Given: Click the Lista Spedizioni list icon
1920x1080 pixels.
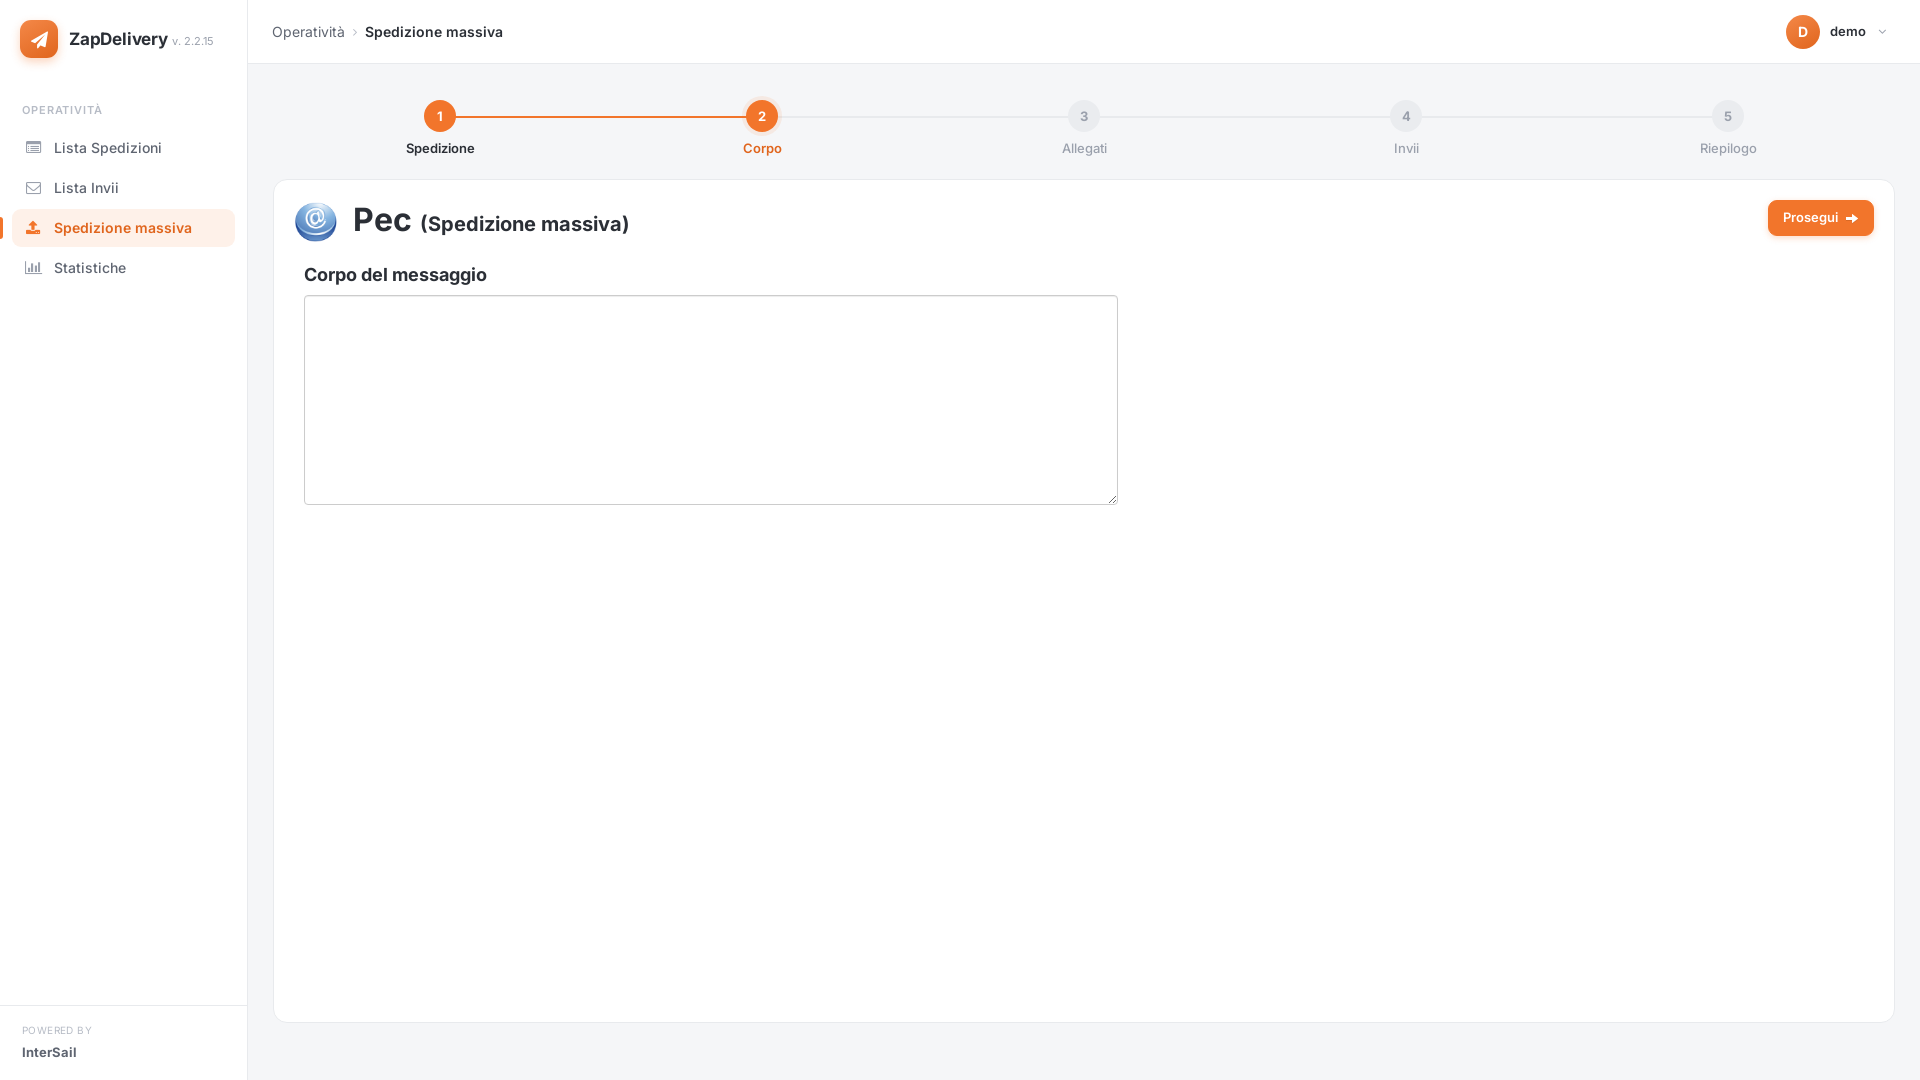Looking at the screenshot, I should point(33,148).
